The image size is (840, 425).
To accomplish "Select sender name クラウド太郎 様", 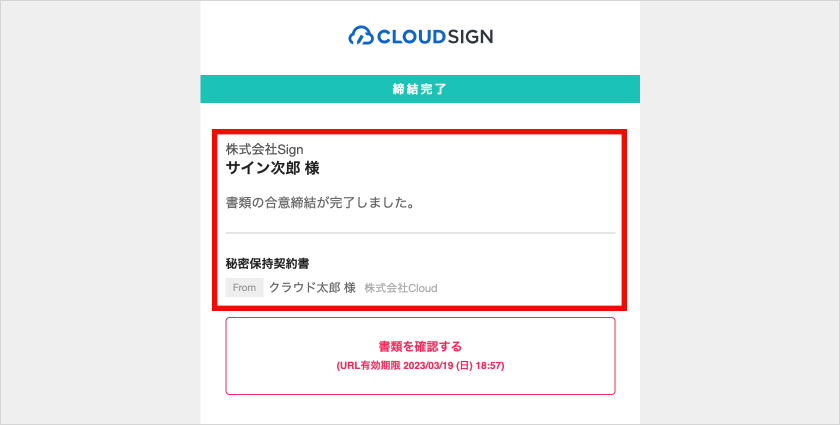I will coord(312,288).
